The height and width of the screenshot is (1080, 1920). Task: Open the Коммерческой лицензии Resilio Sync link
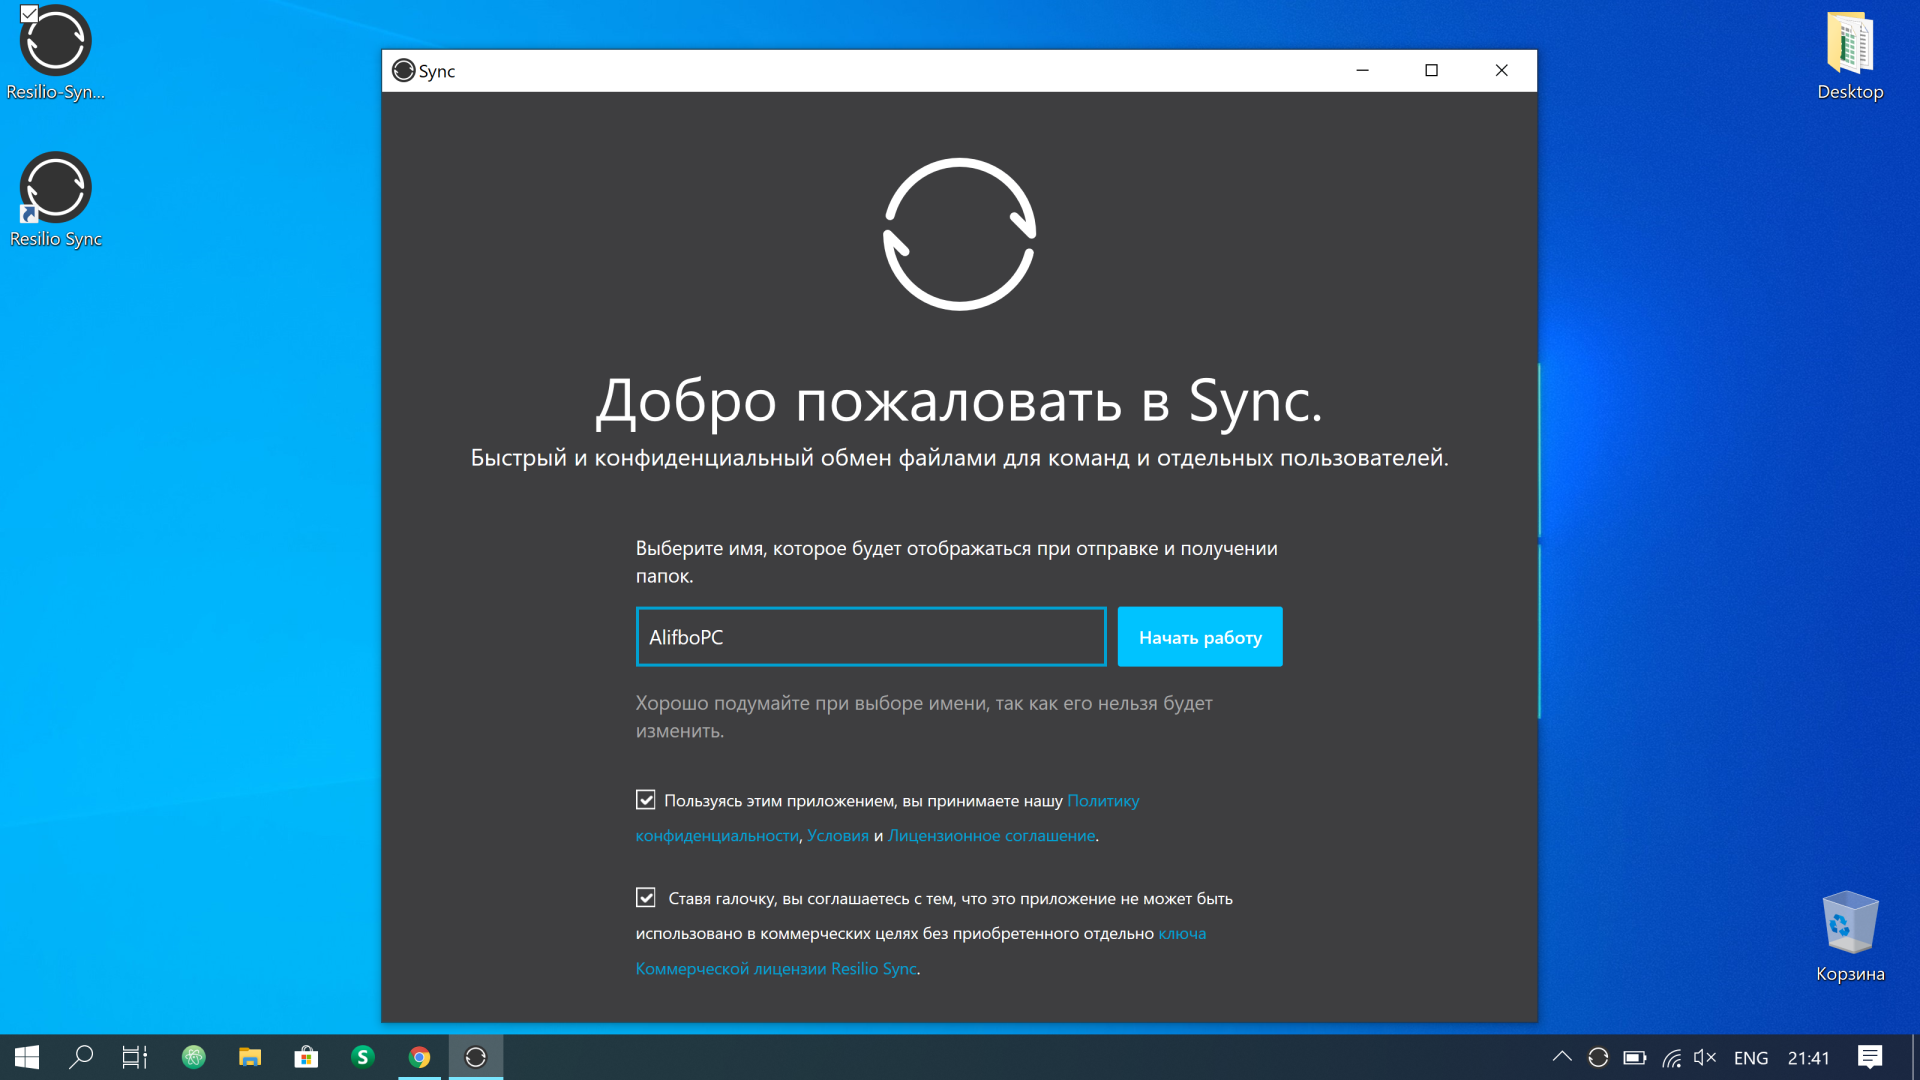point(776,969)
